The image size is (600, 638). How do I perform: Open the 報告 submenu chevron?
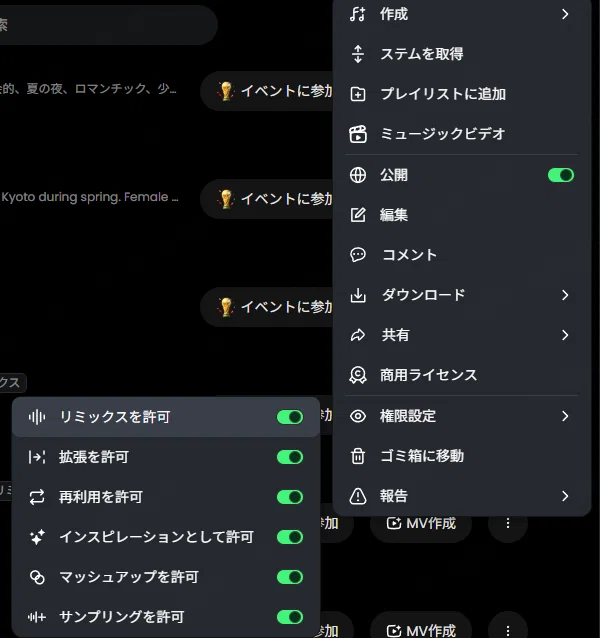pos(565,496)
